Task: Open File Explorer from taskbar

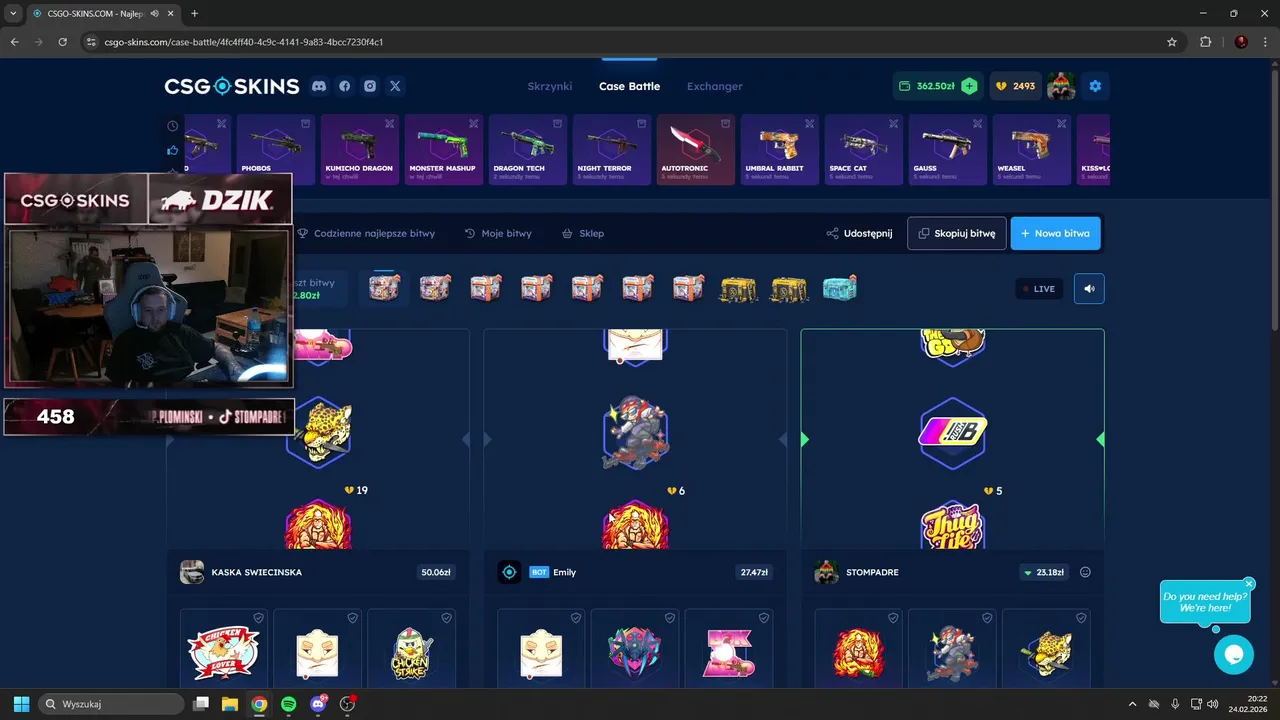Action: (x=229, y=704)
